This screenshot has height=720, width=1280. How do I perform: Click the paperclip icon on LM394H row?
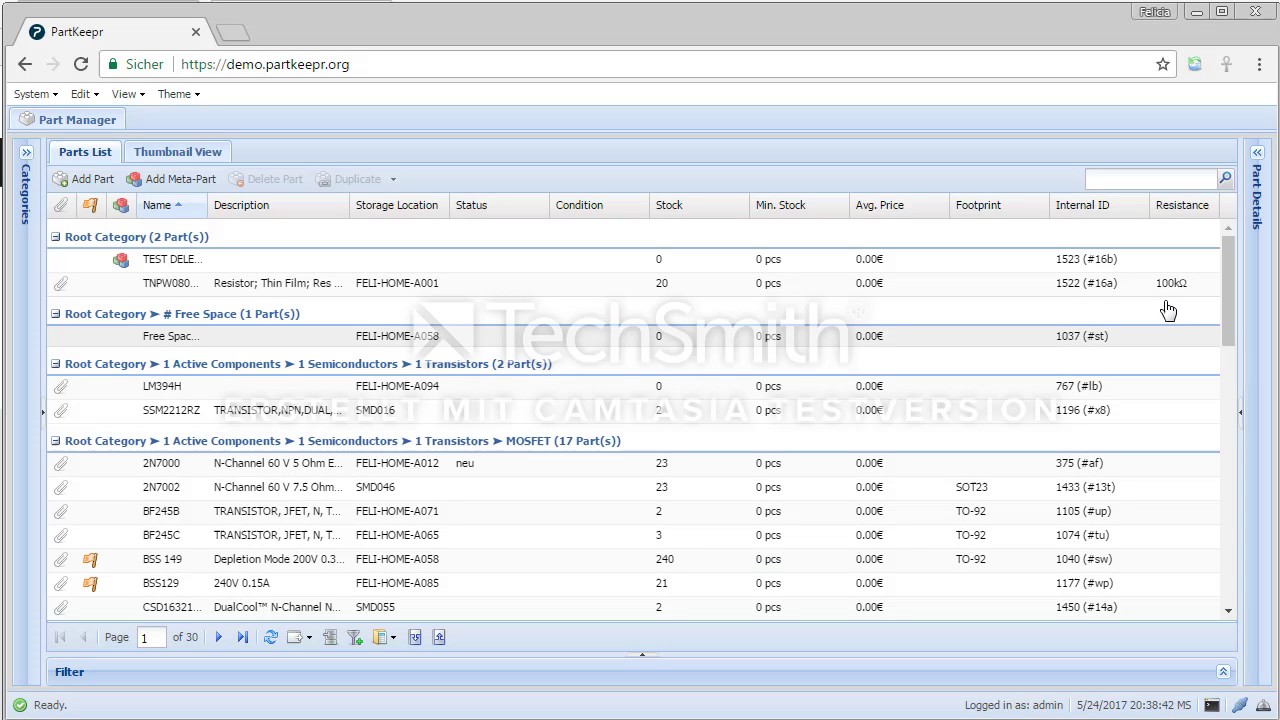61,387
